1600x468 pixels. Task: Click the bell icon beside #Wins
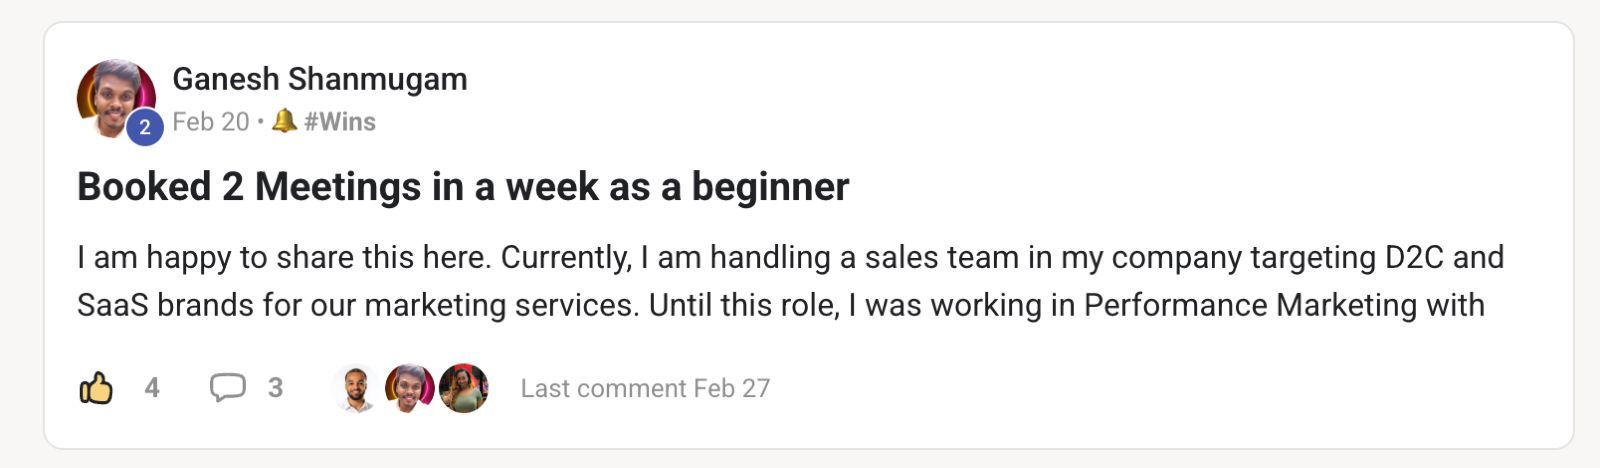[285, 121]
